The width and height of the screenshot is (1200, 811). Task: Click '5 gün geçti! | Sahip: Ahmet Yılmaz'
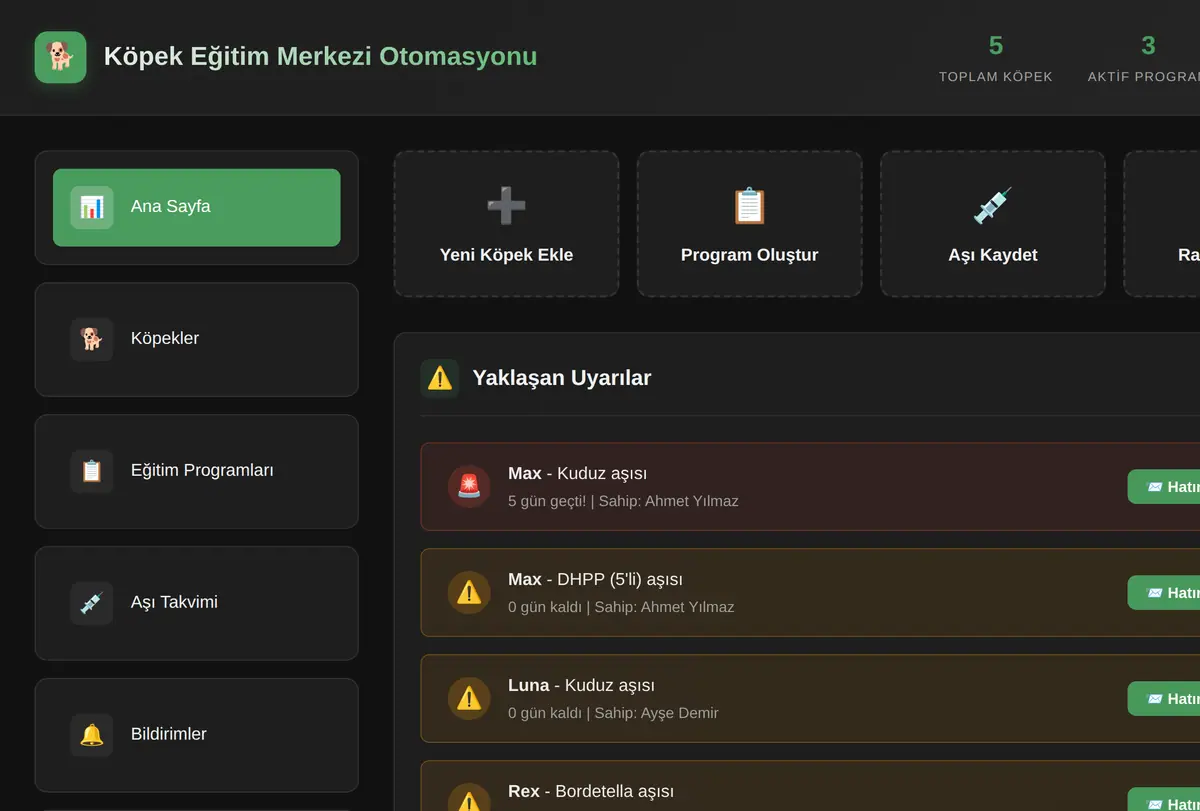pyautogui.click(x=623, y=501)
